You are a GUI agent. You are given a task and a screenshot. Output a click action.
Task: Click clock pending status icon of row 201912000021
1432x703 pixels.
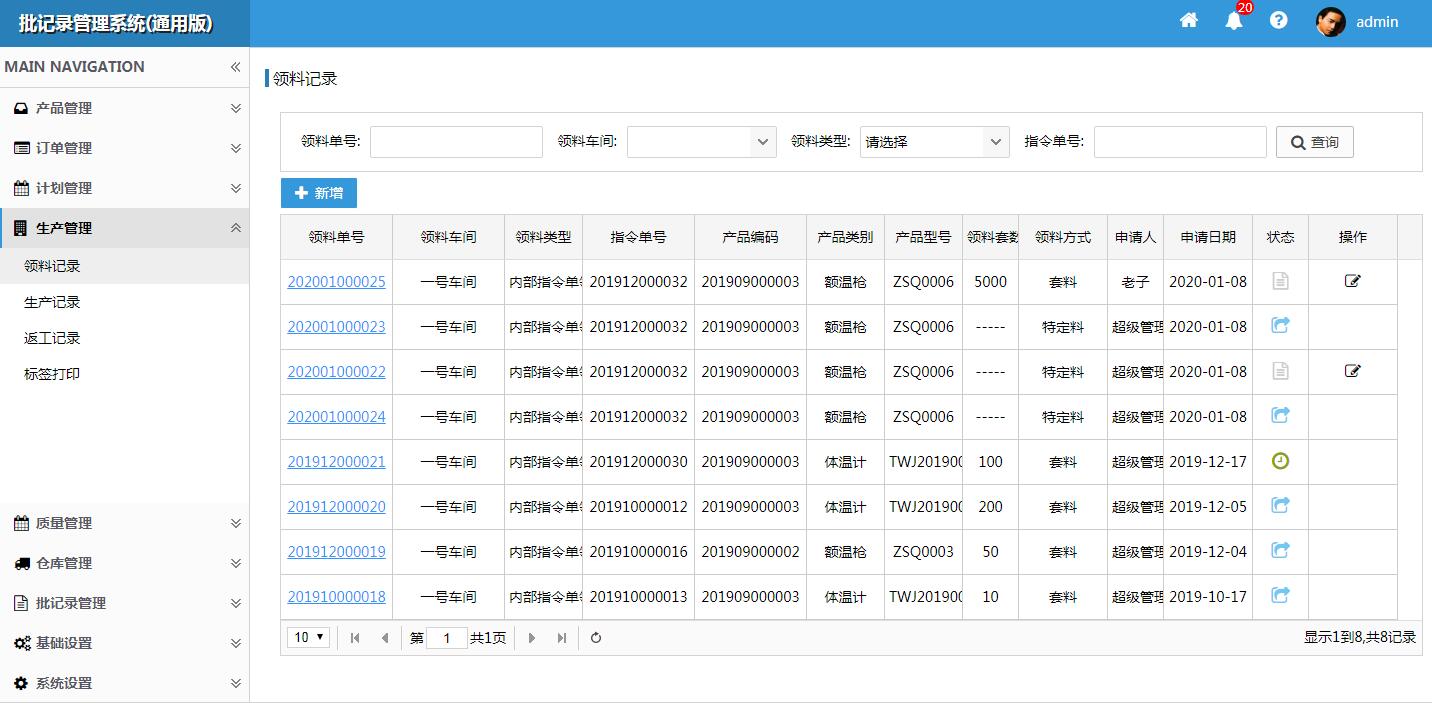1280,461
